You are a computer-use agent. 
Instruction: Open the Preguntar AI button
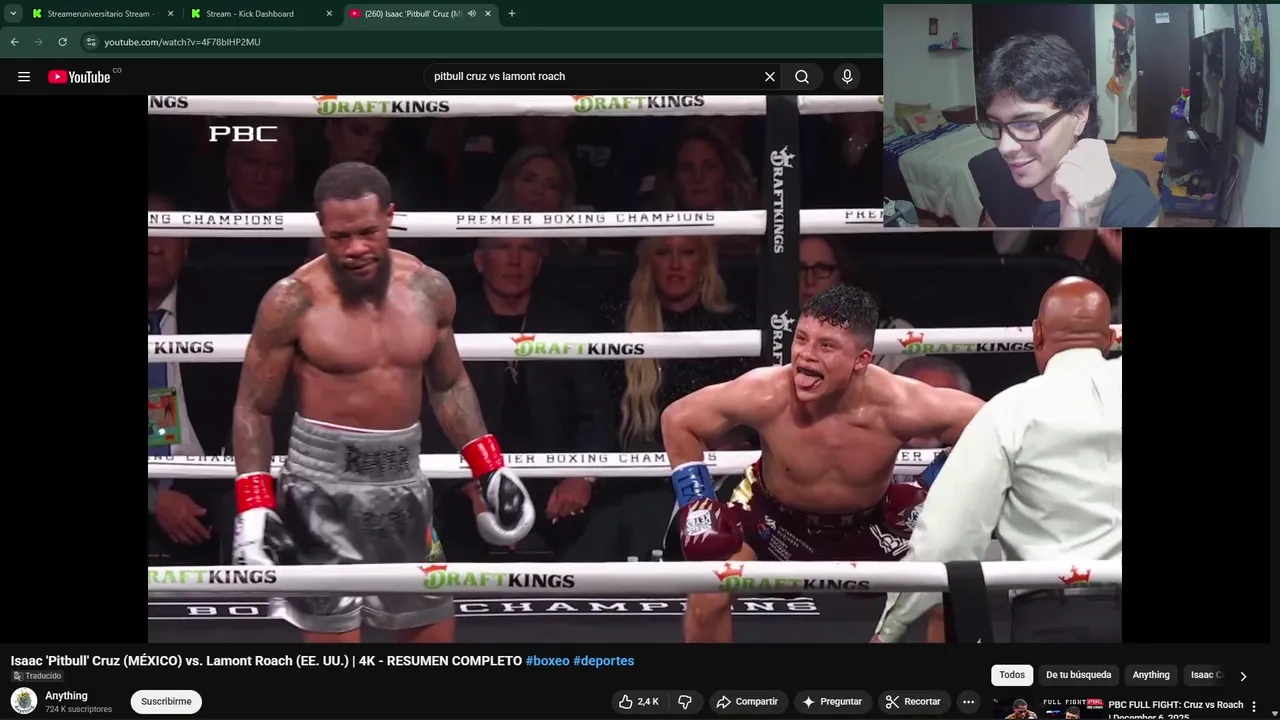tap(832, 702)
